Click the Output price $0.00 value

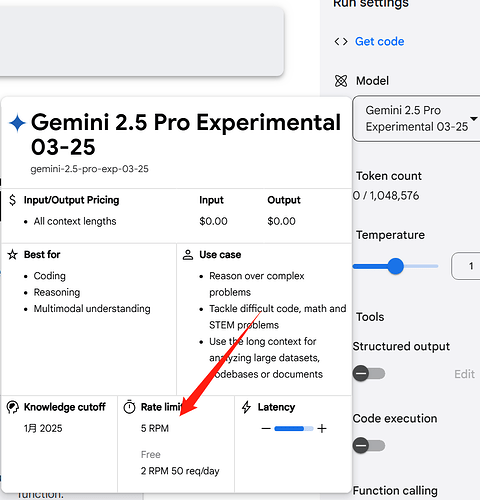coord(281,221)
